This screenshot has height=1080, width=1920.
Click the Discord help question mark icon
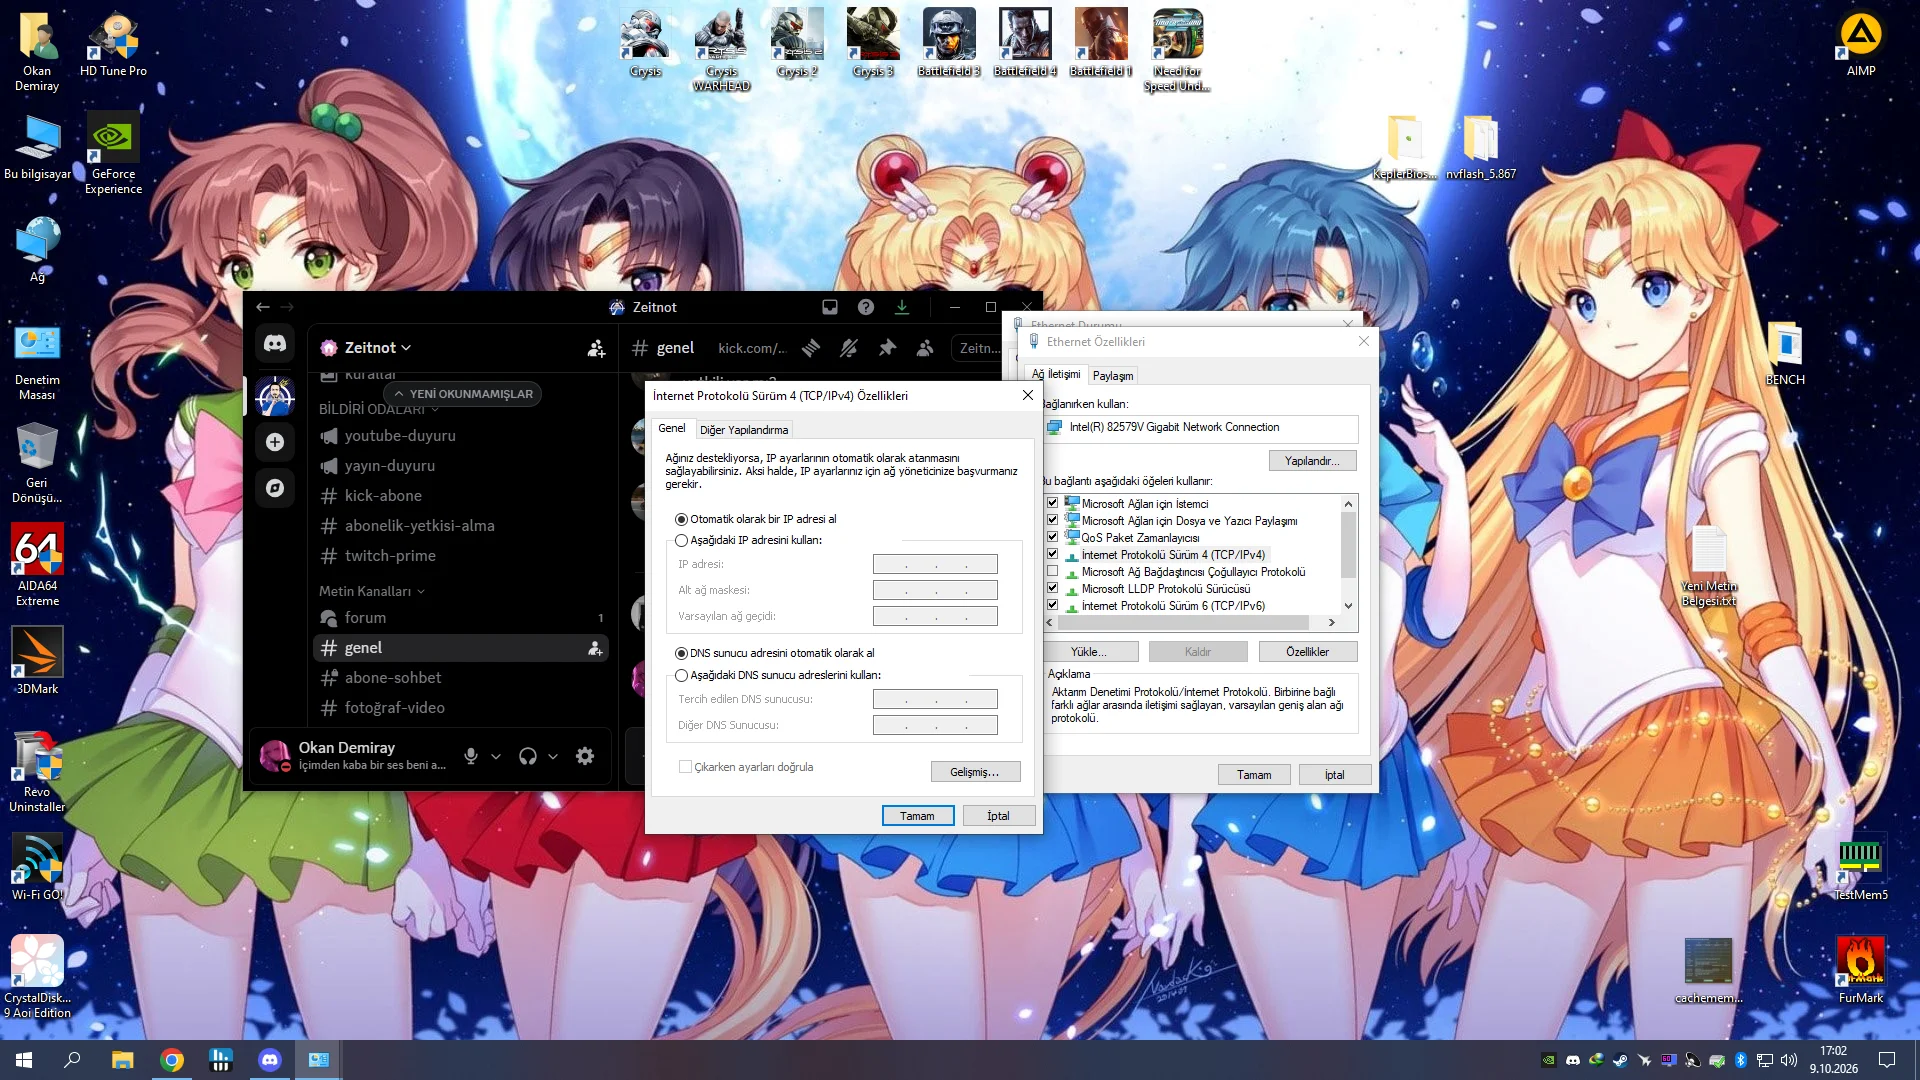[866, 307]
